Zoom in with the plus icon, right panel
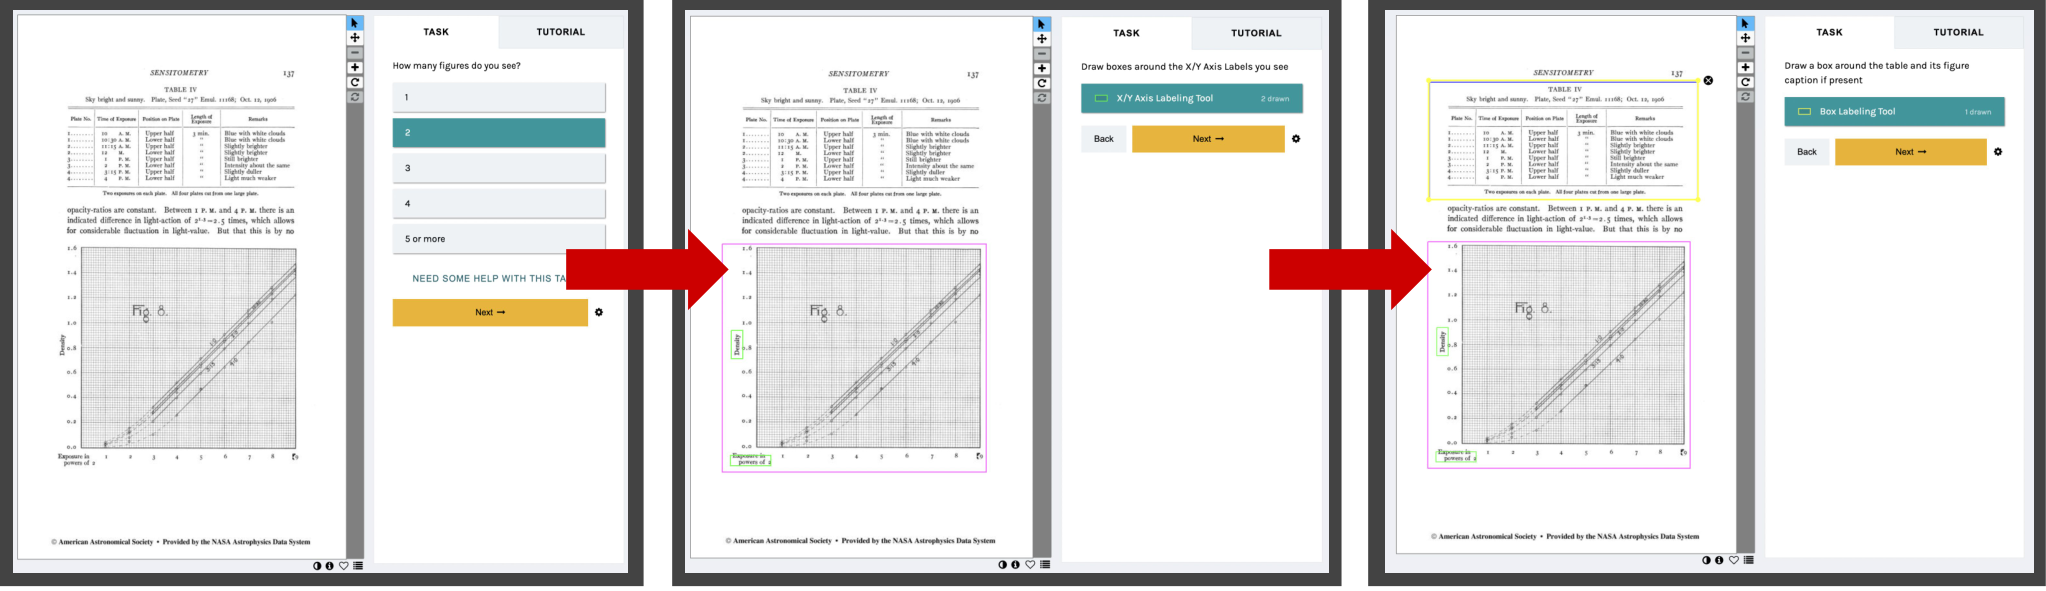This screenshot has height=591, width=2046. click(x=1745, y=67)
